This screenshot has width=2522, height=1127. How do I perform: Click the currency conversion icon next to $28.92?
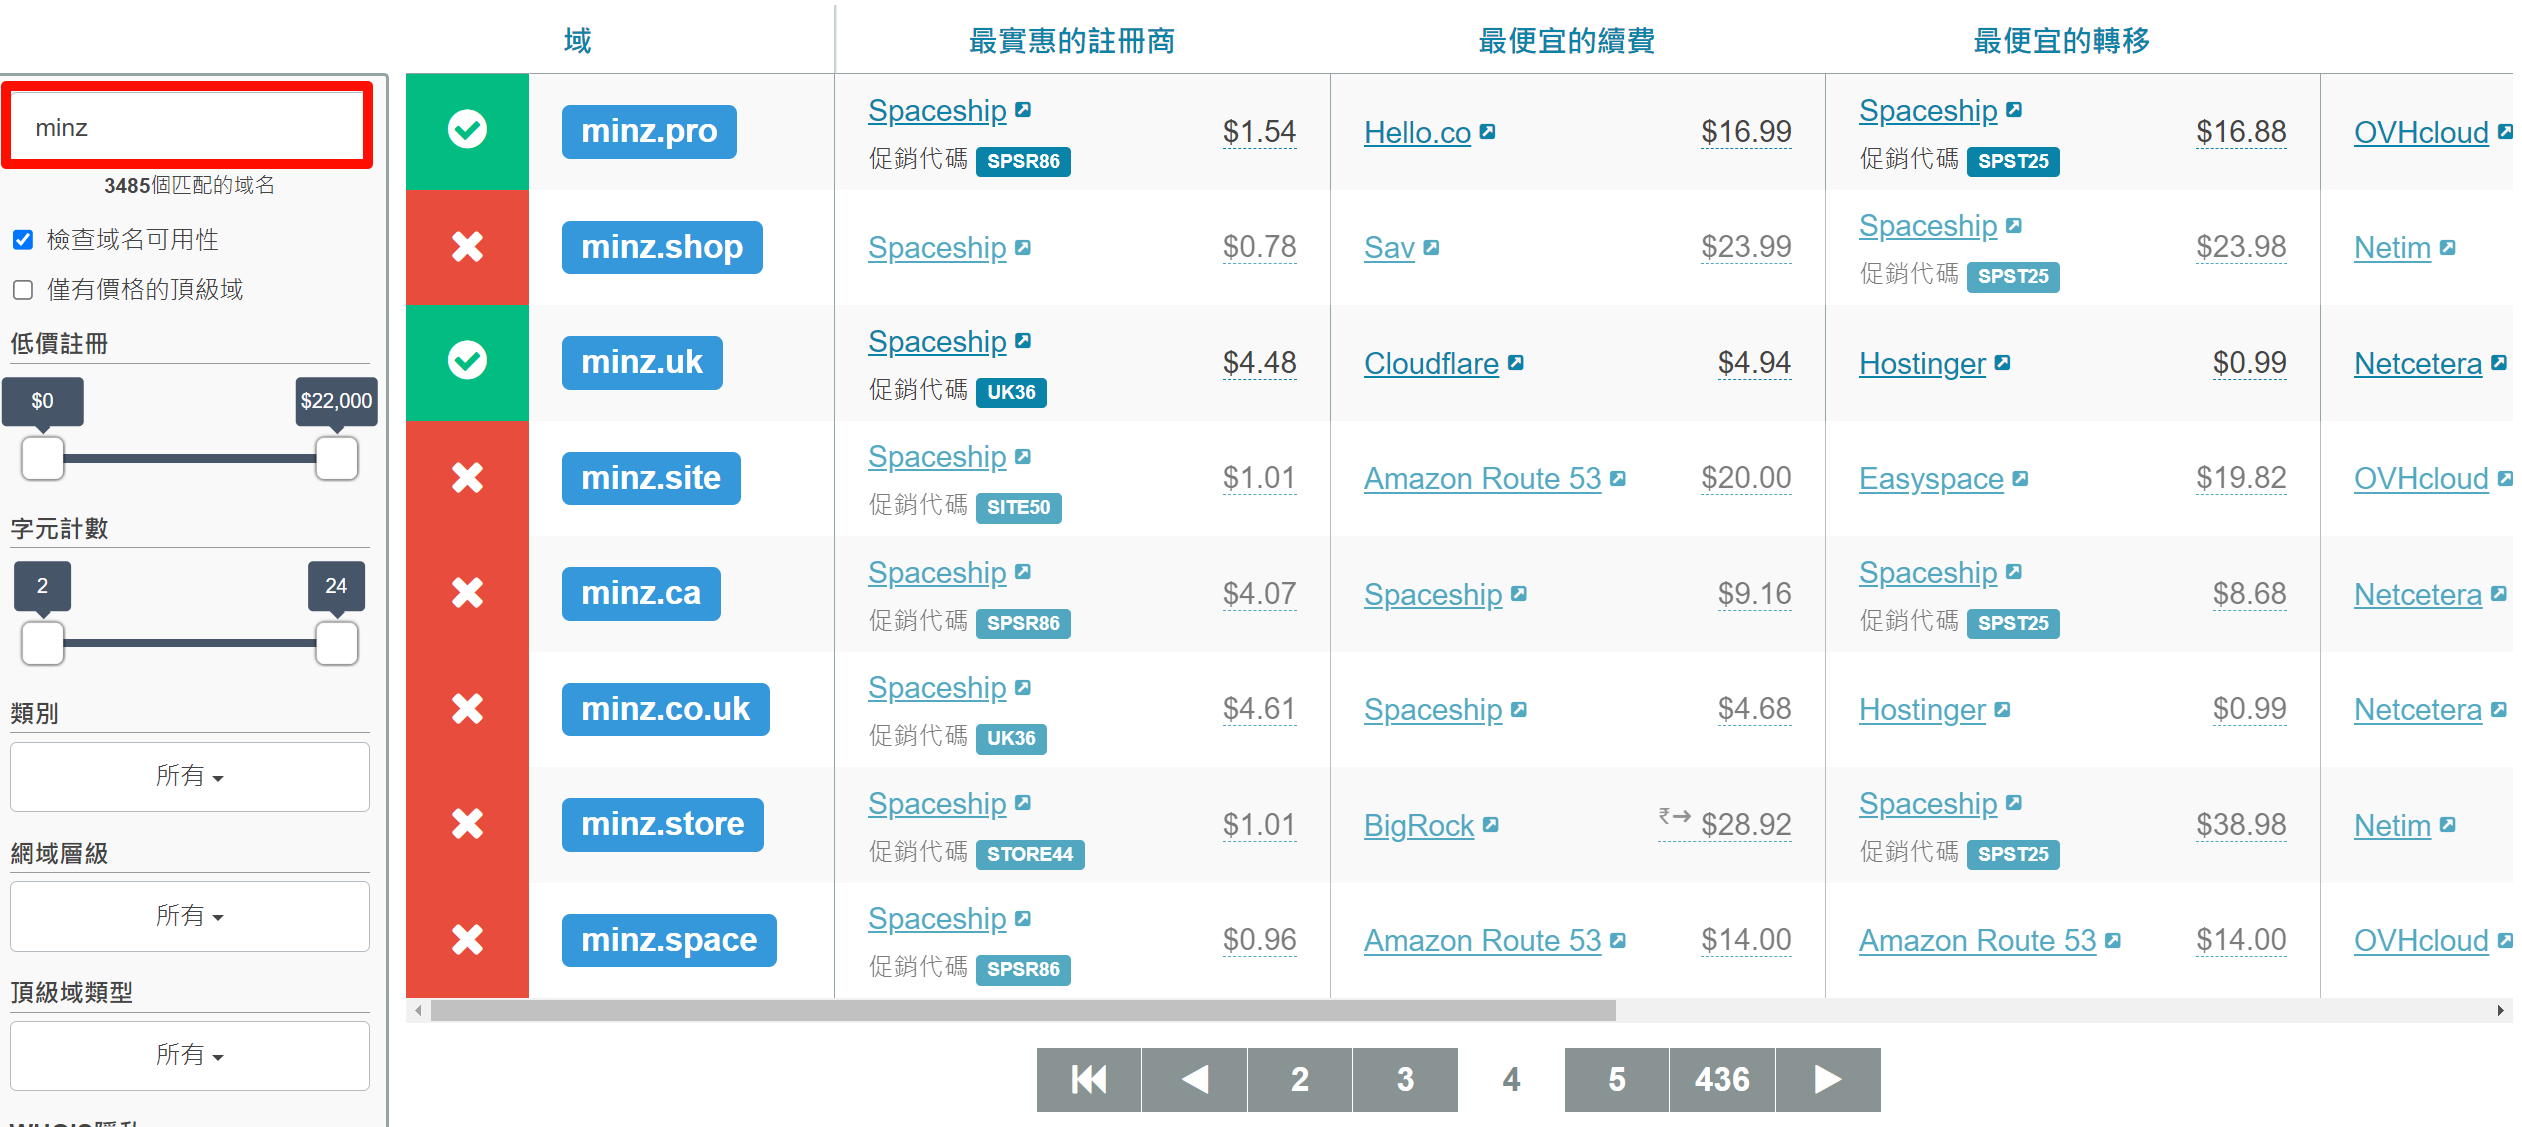tap(1674, 816)
